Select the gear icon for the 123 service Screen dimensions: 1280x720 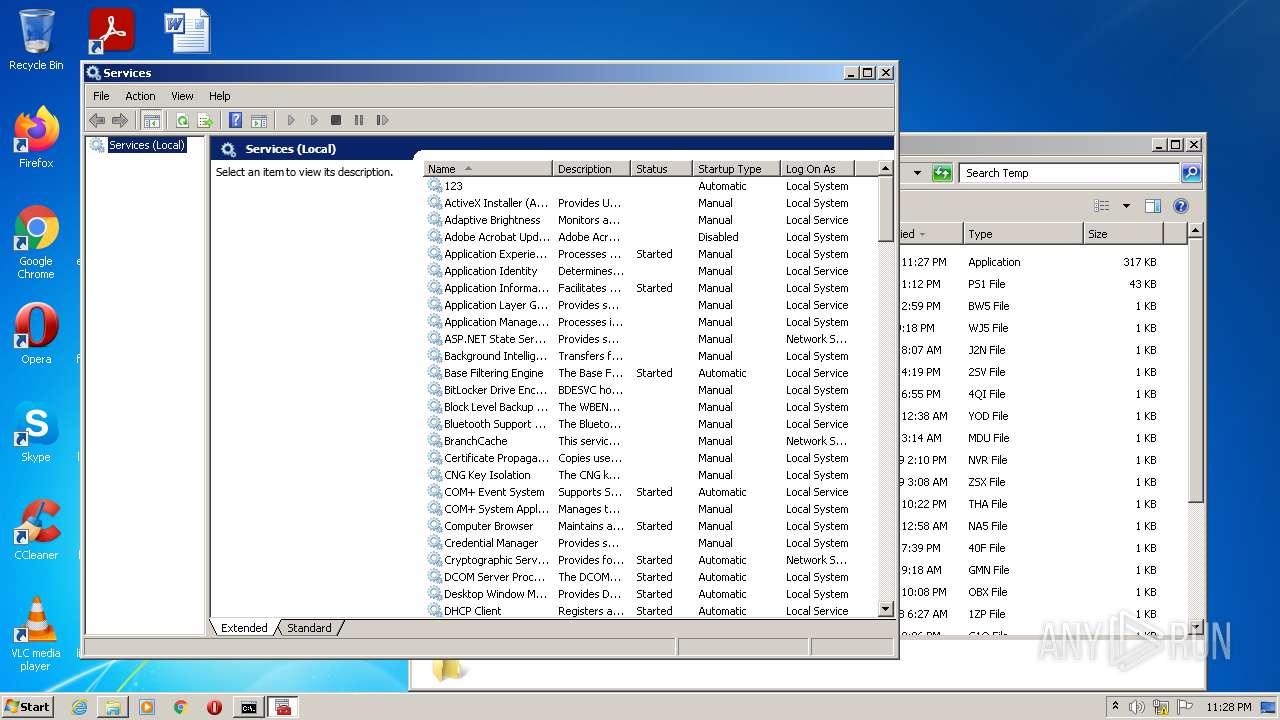click(x=434, y=186)
